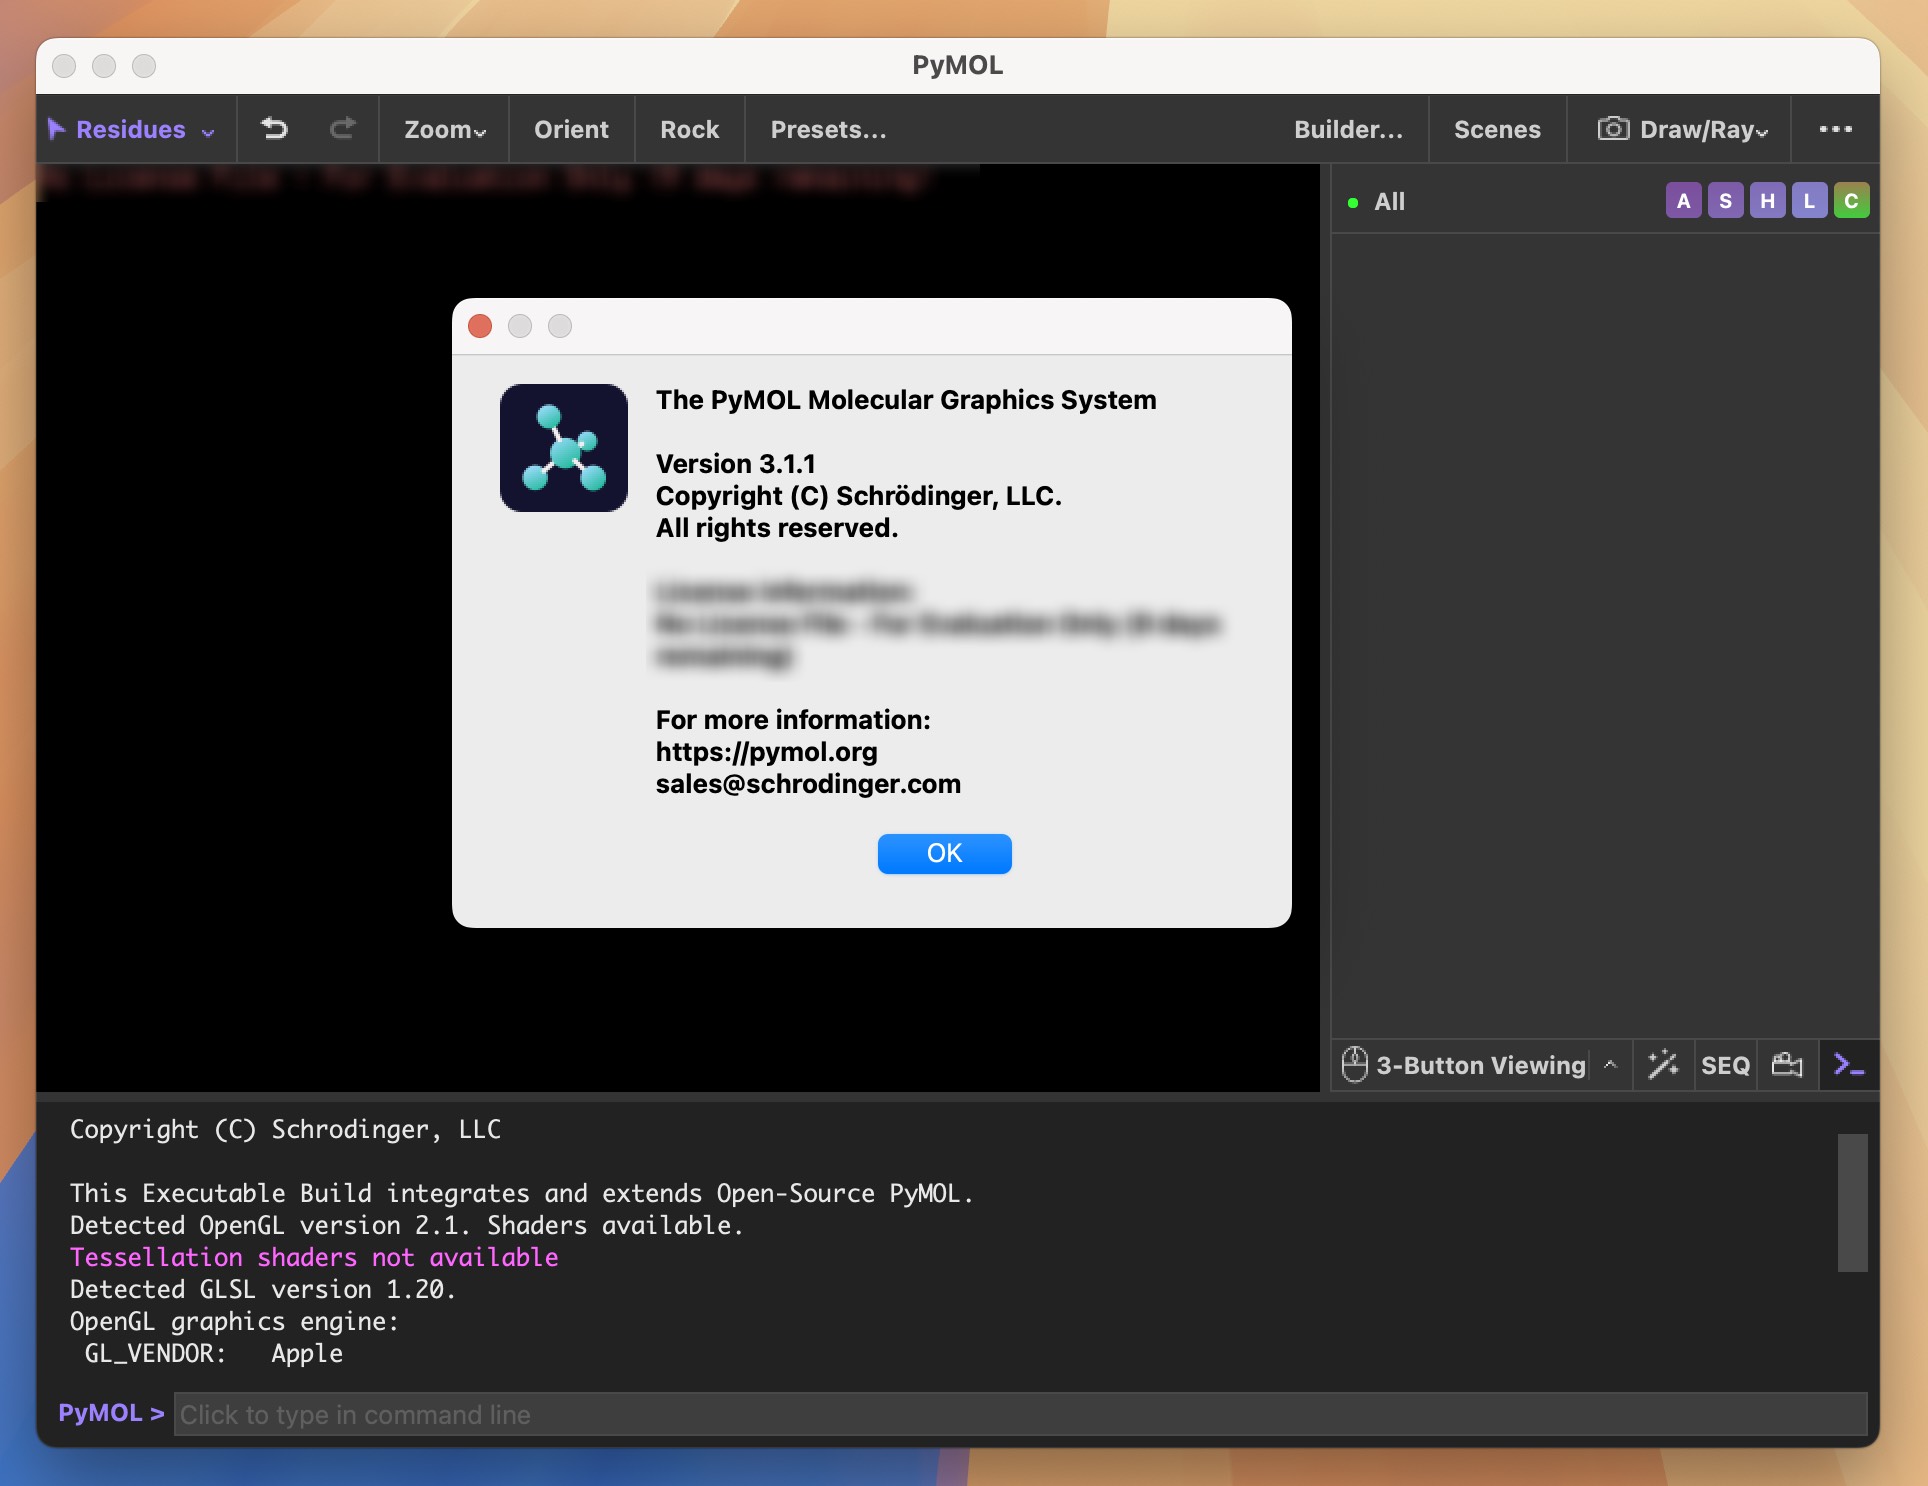Click the C (Color) button for All
Image resolution: width=1928 pixels, height=1486 pixels.
[1852, 201]
